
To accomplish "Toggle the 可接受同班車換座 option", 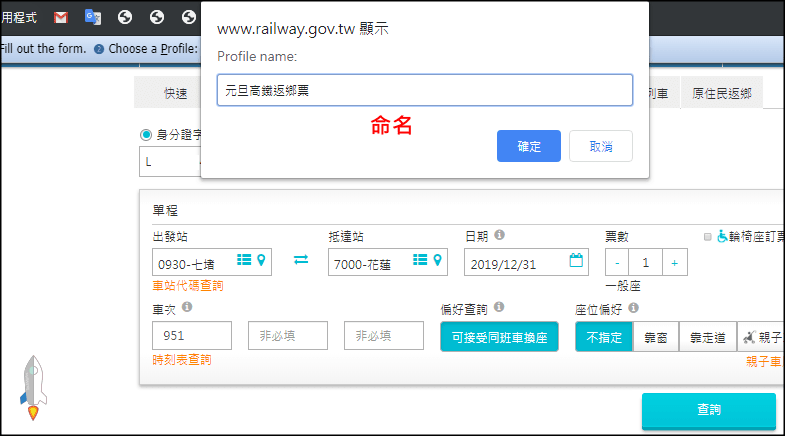I will pos(498,337).
